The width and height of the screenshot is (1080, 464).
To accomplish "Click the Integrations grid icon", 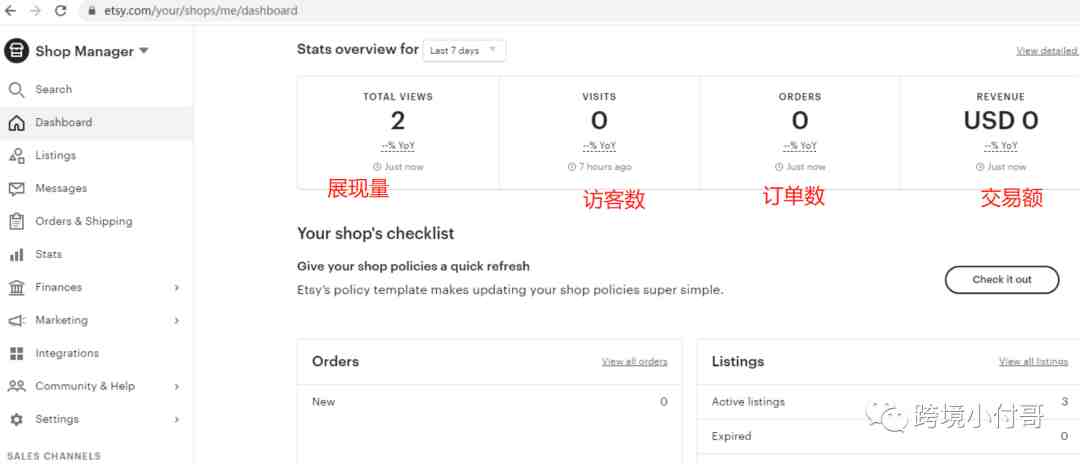I will (17, 353).
